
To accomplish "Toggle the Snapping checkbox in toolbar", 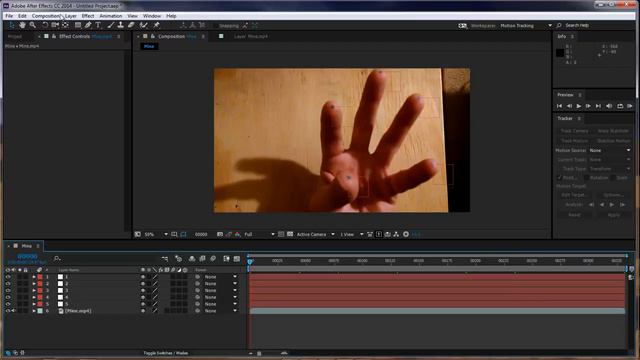I will click(x=216, y=26).
